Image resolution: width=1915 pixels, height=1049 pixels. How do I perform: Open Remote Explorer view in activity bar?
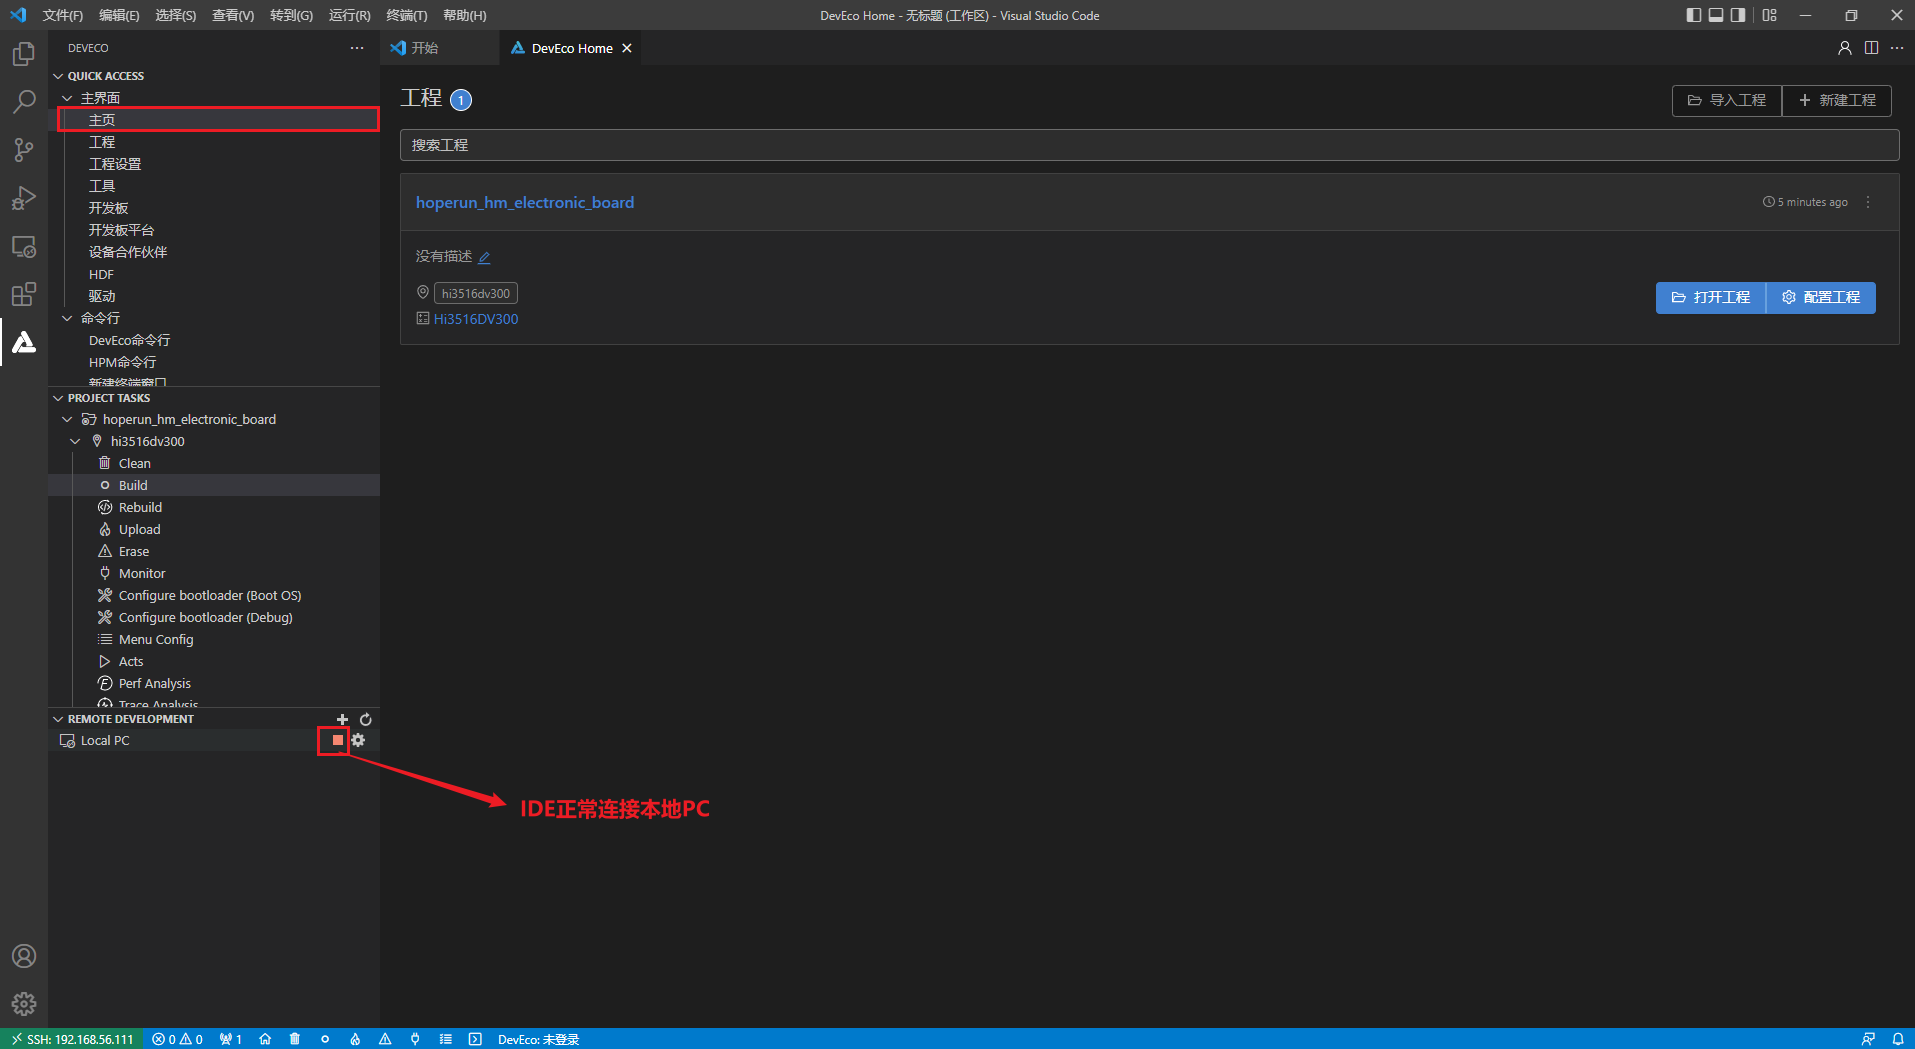(x=24, y=246)
